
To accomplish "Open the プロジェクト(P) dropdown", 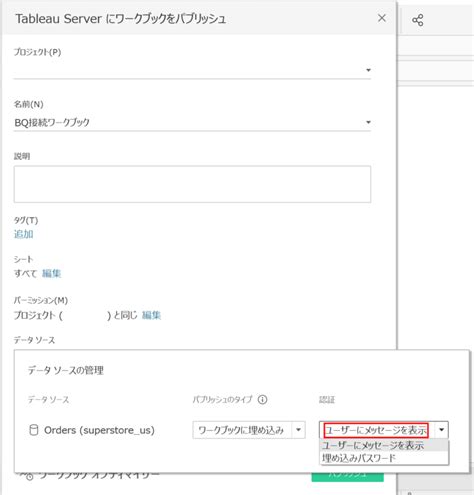I will coord(368,70).
